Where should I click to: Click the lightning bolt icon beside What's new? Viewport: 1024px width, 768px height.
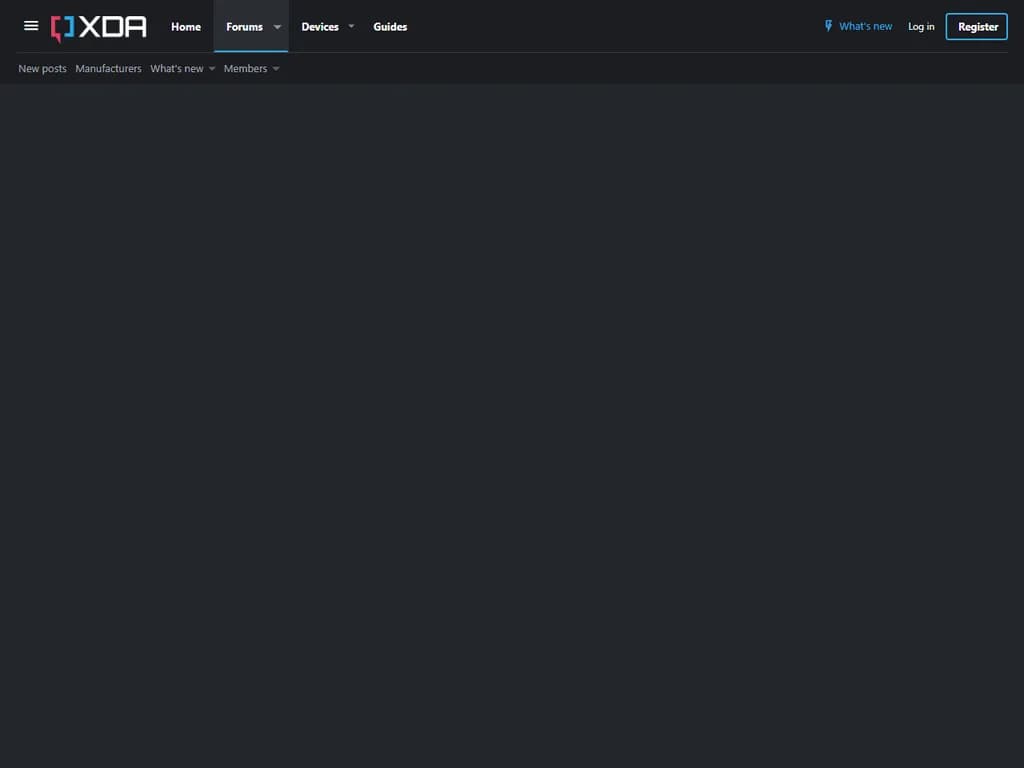tap(828, 26)
